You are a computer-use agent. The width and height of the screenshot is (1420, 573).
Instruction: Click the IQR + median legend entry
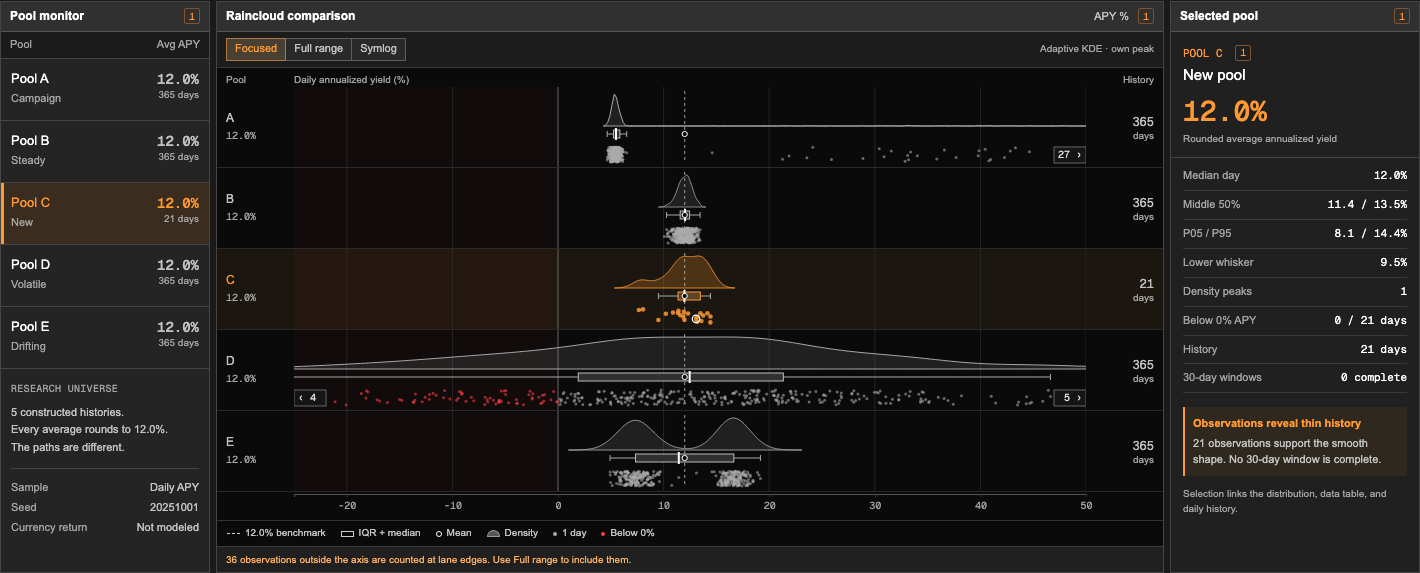[382, 533]
